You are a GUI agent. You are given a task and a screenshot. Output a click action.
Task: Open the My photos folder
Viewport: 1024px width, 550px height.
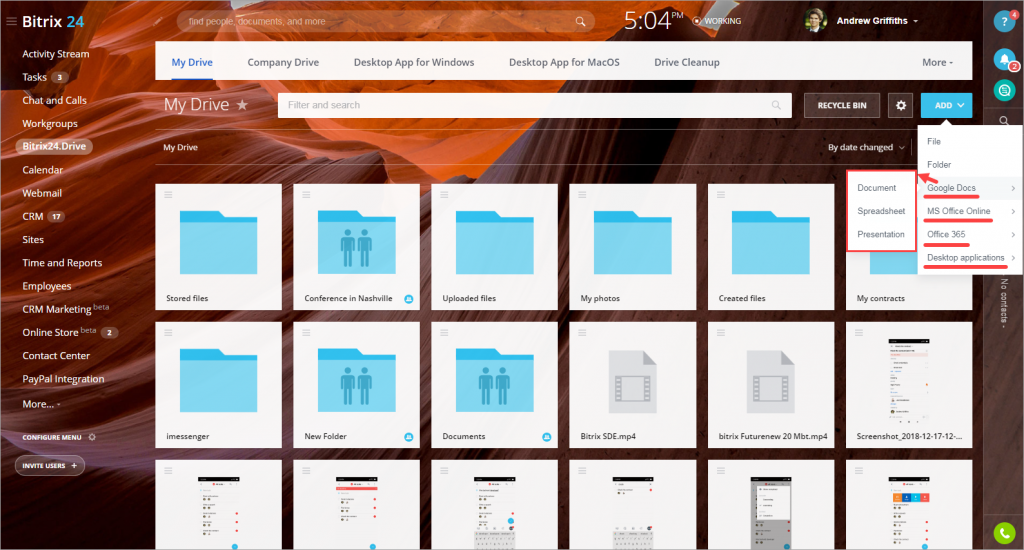[633, 247]
